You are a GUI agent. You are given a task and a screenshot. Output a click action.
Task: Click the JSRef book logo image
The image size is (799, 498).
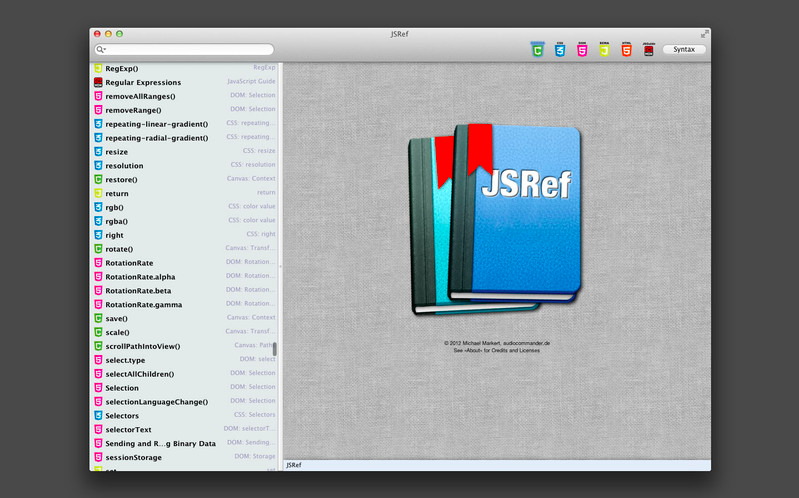pos(496,214)
